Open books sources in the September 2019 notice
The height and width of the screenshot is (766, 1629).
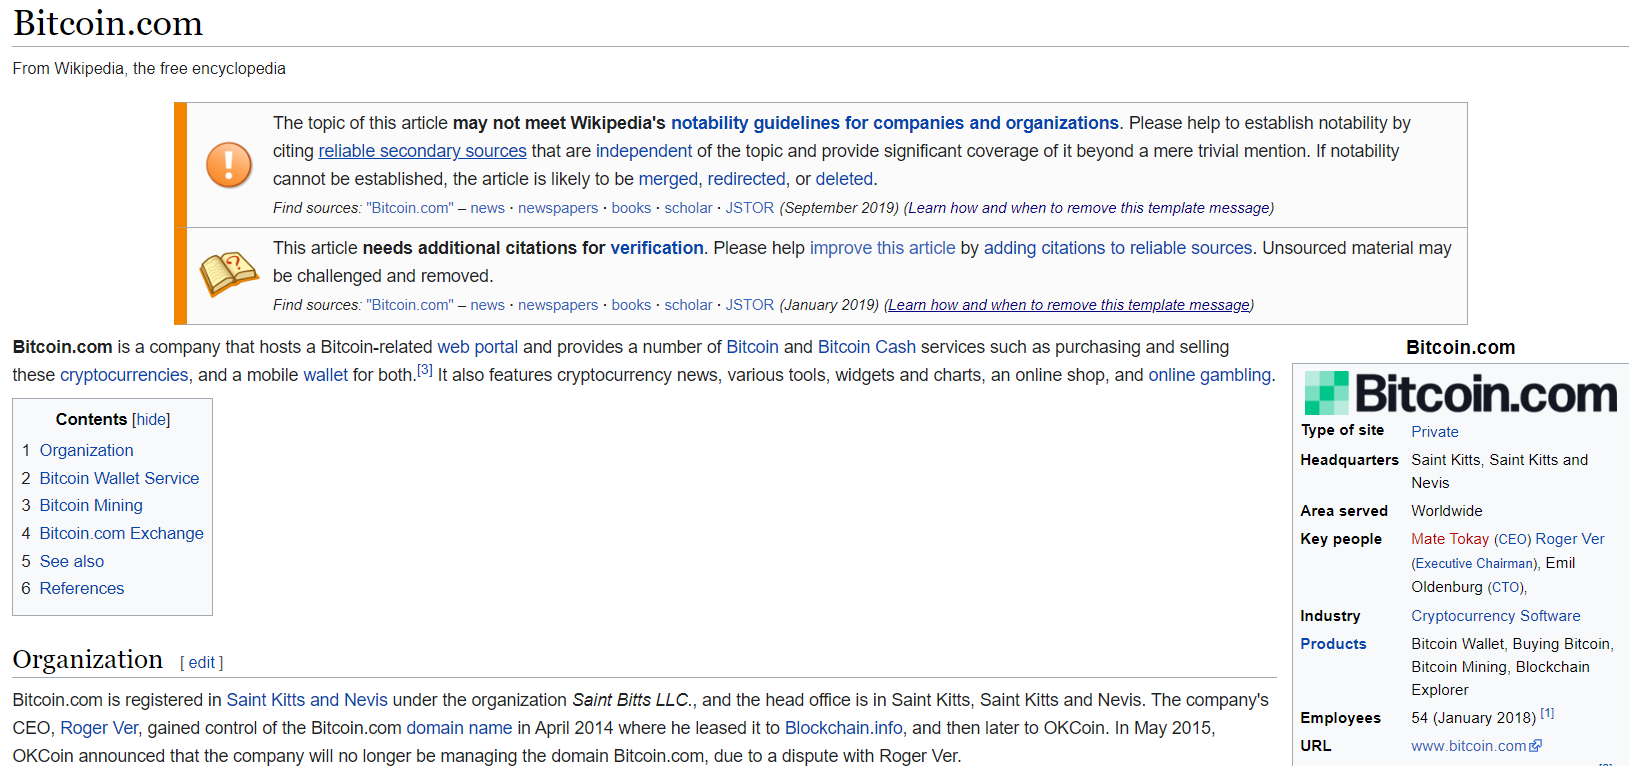[x=631, y=208]
